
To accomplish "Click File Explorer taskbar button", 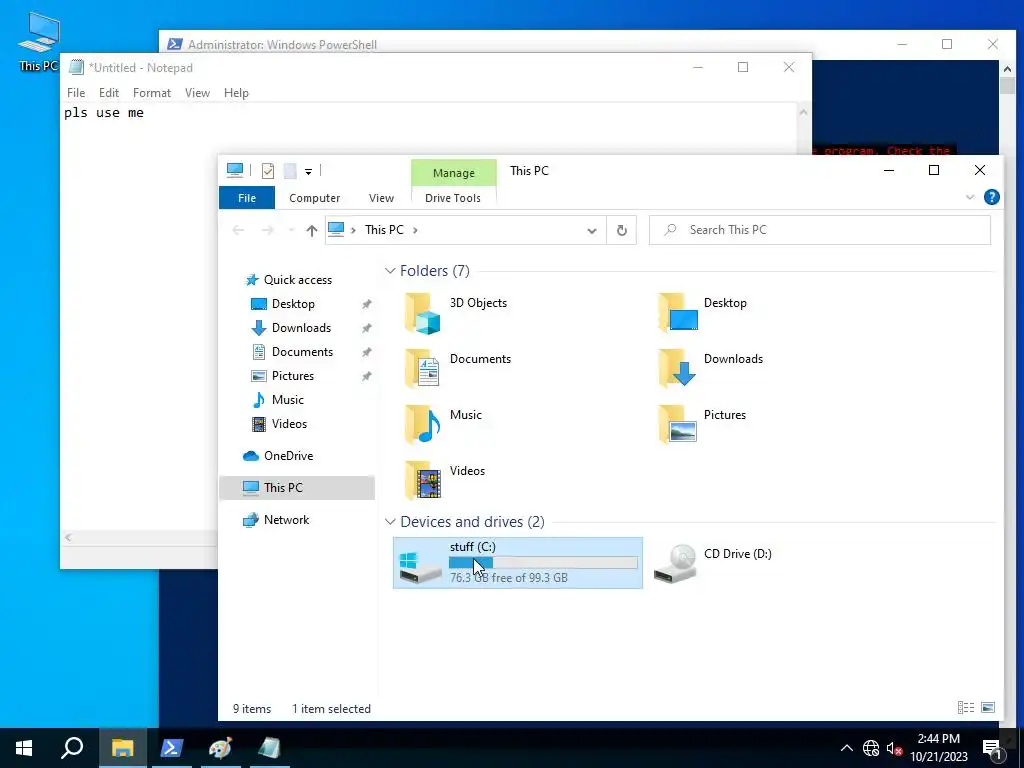I will coord(122,748).
